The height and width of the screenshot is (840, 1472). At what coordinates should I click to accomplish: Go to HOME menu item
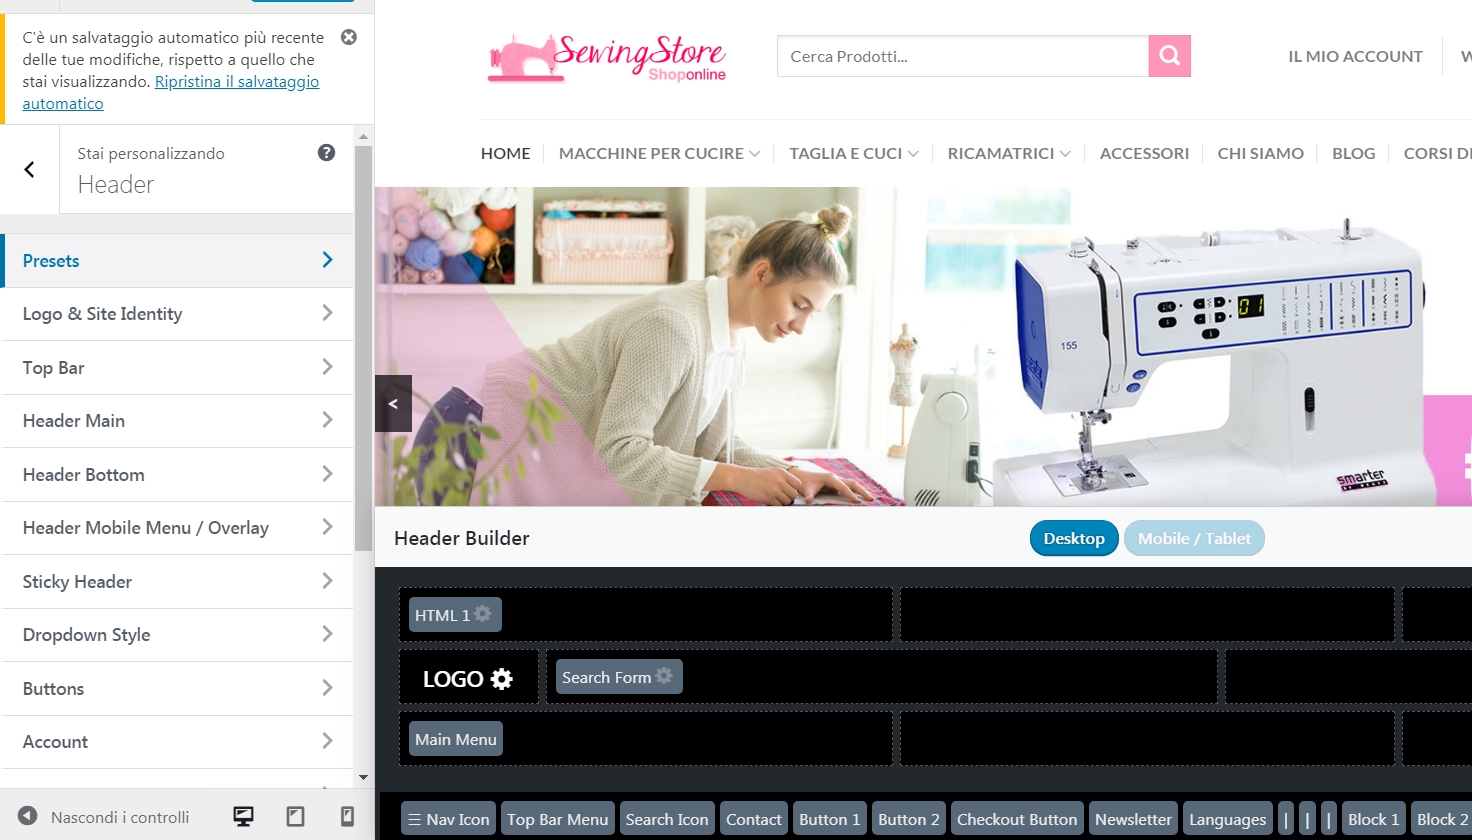tap(506, 153)
